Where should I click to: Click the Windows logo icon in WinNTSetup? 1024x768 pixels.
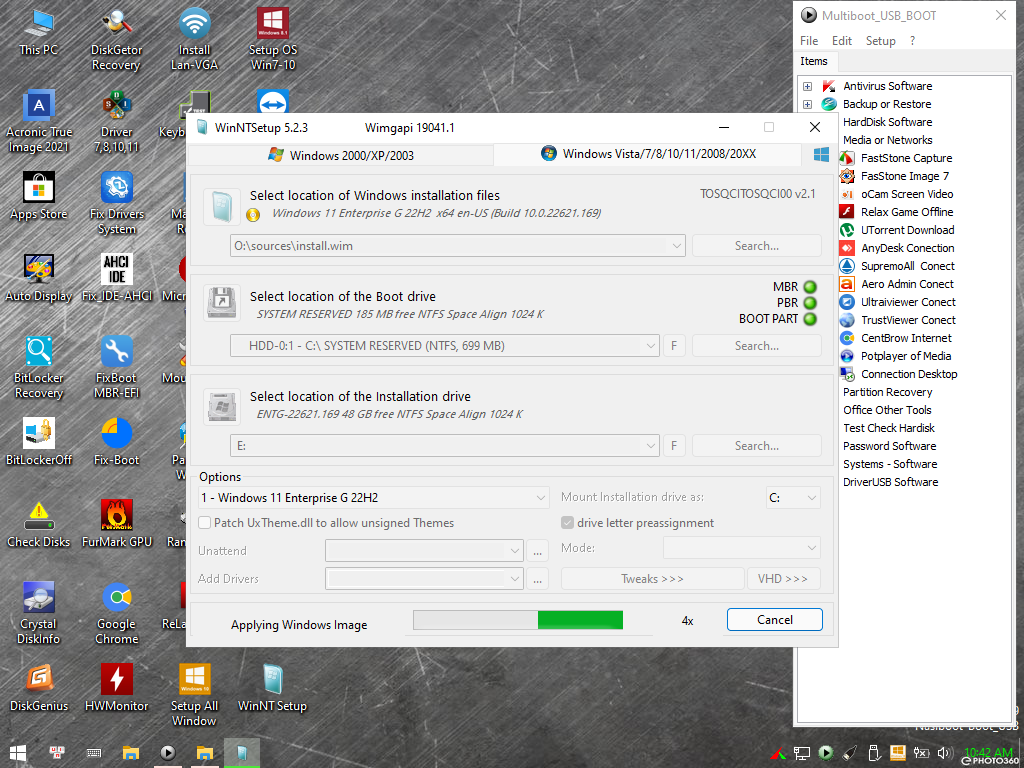(821, 155)
